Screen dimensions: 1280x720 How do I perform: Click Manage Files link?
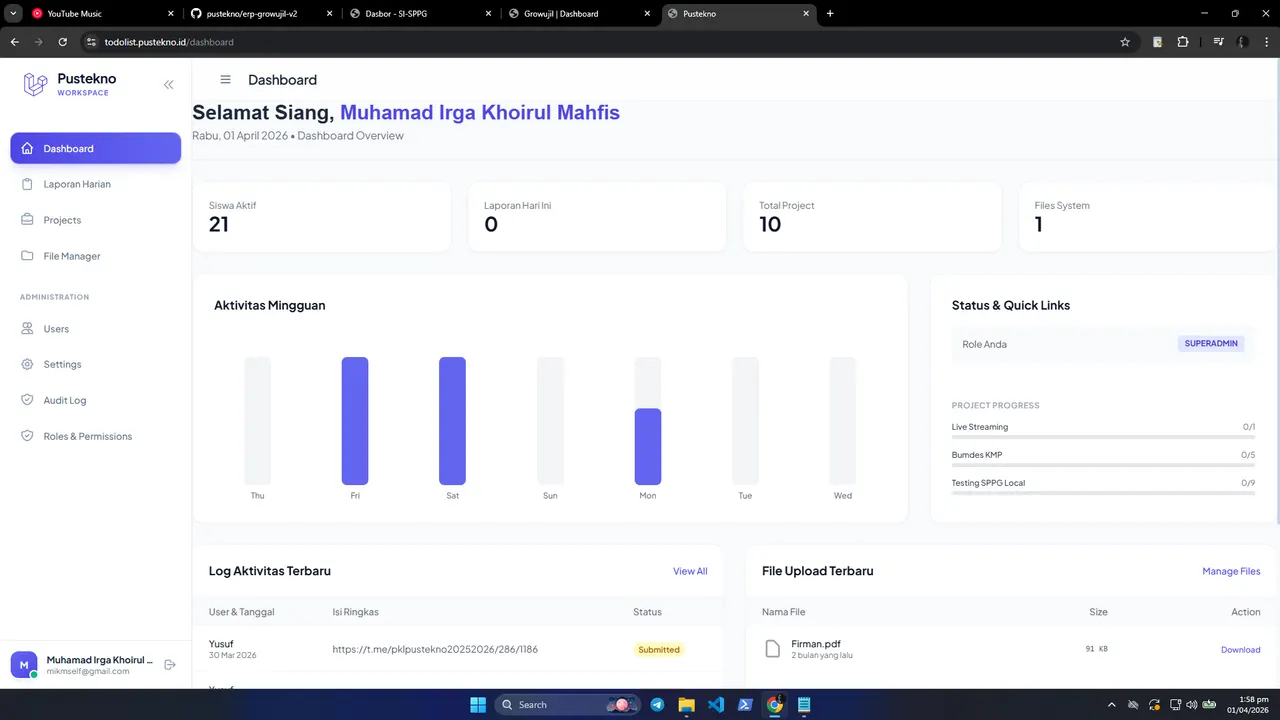(1231, 571)
